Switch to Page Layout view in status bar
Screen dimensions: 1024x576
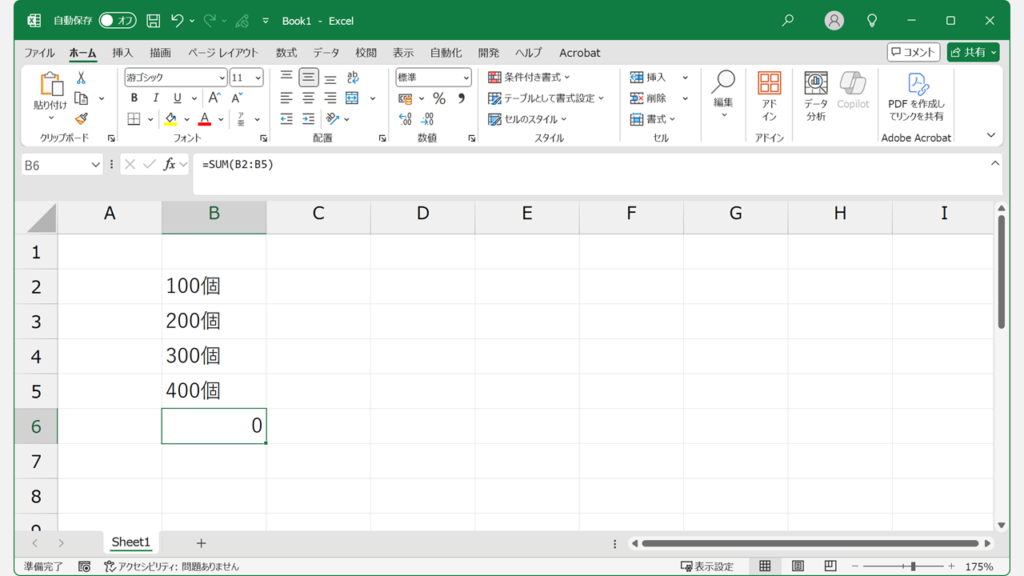point(797,566)
